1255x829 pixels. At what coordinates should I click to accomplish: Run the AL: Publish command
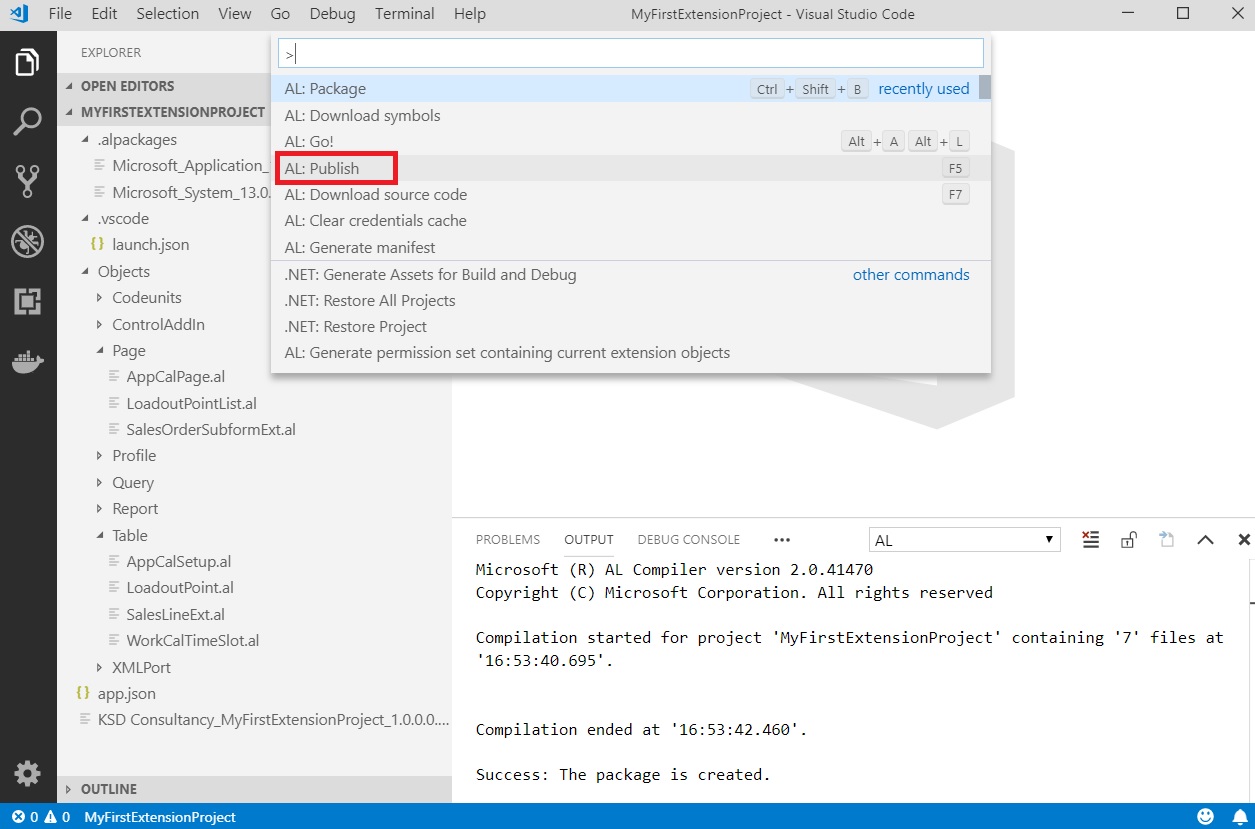tap(336, 167)
